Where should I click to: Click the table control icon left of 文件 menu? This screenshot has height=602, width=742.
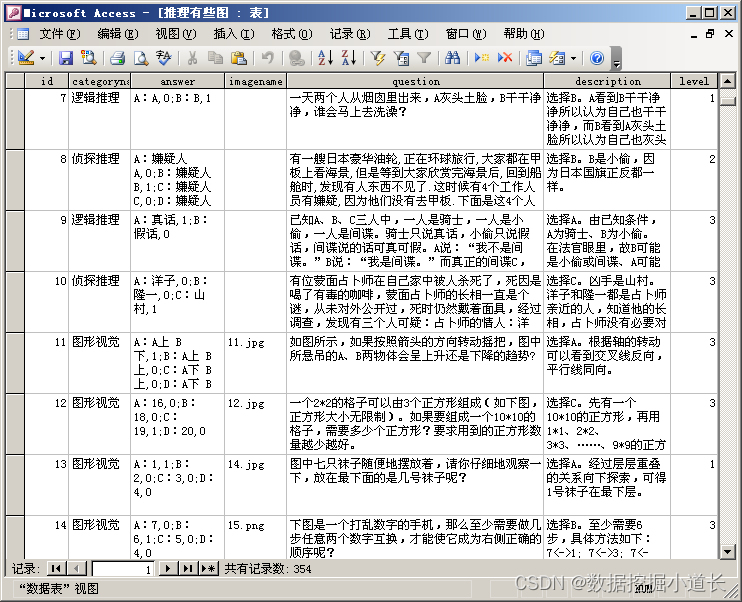click(22, 34)
